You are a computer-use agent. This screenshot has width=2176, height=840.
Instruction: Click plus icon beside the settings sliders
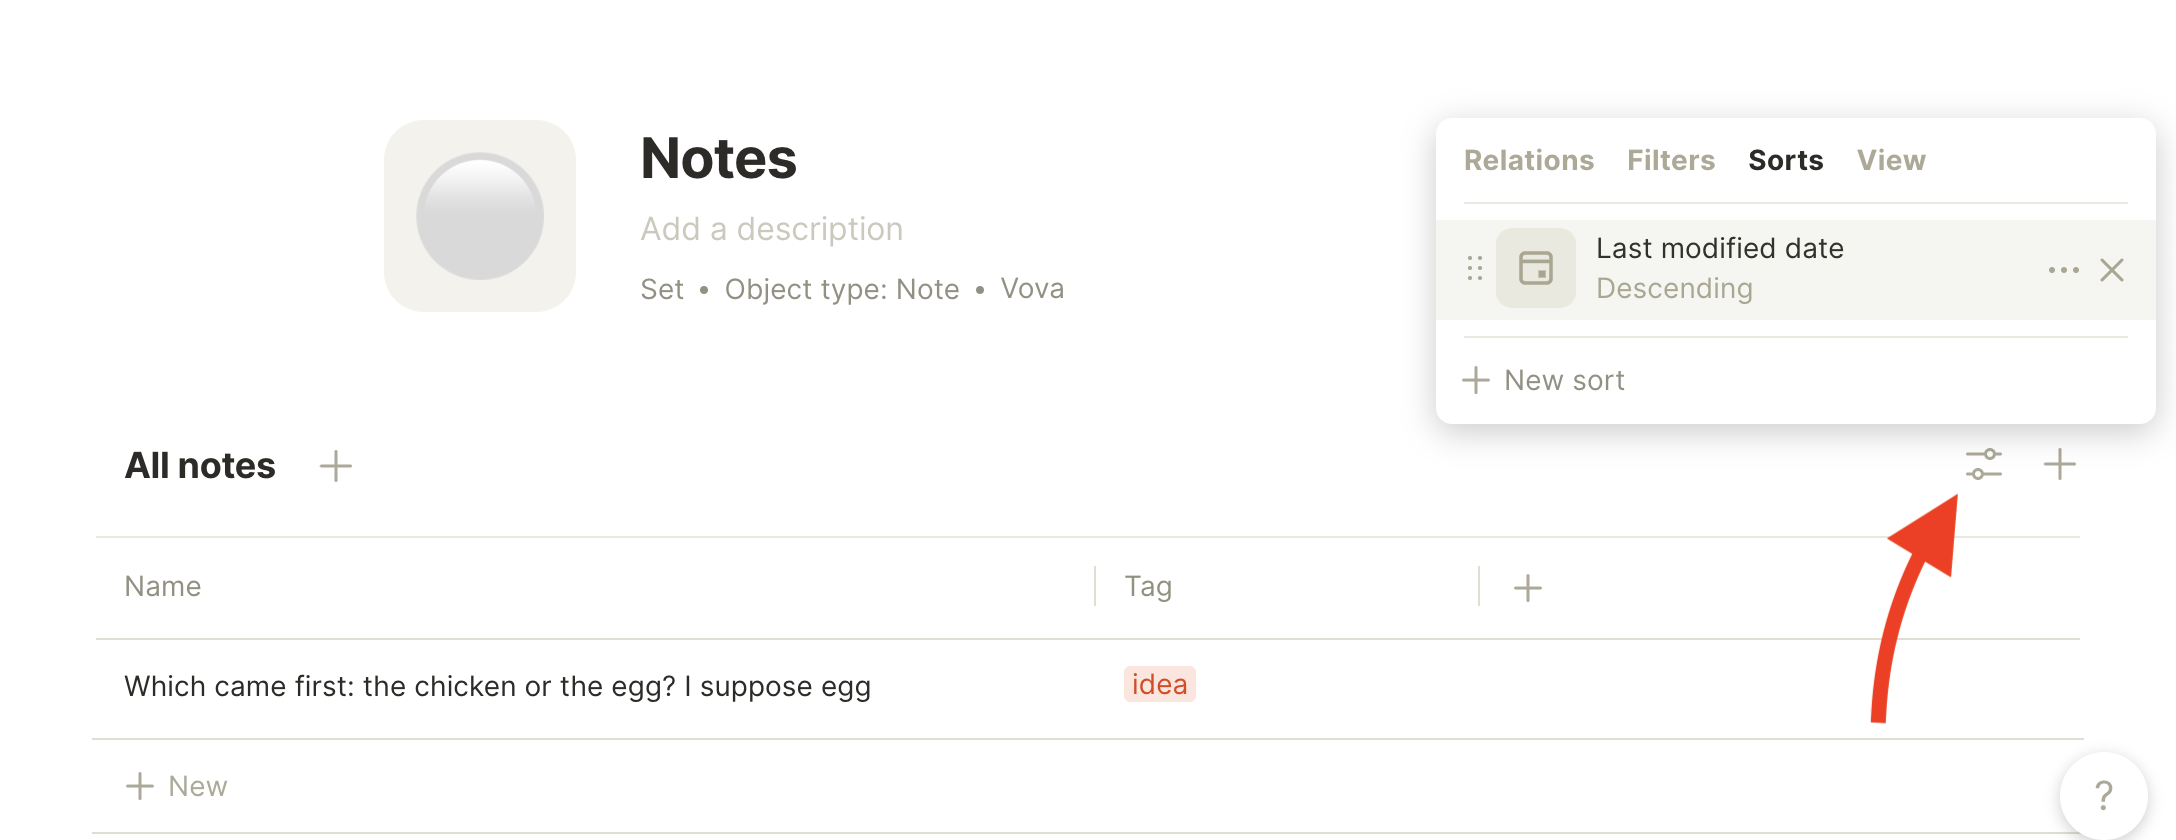pos(2059,465)
